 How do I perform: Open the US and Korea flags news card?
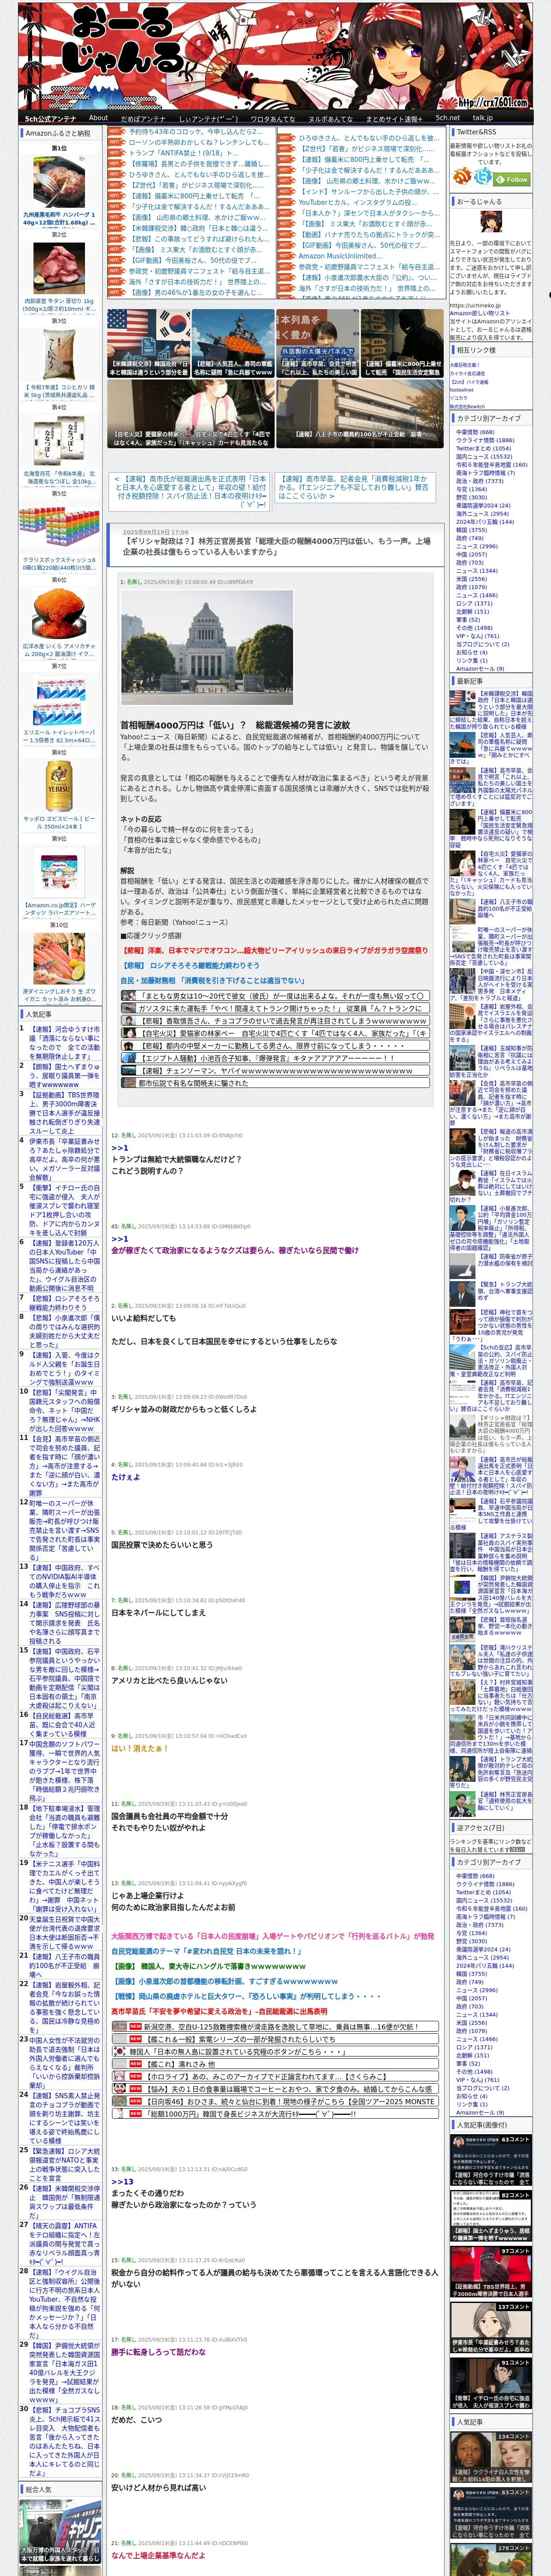click(x=149, y=342)
